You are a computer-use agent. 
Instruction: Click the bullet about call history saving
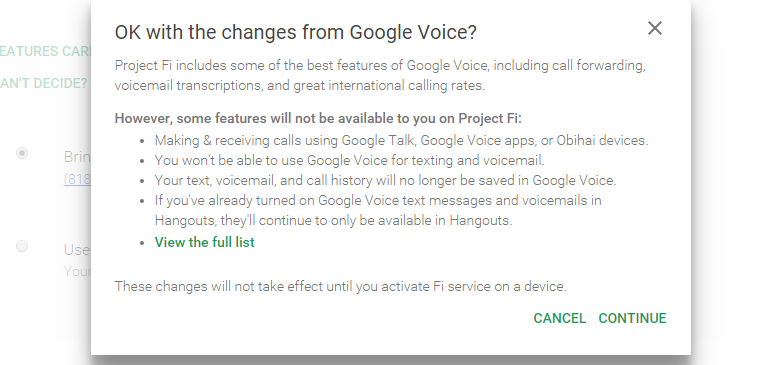[x=385, y=181]
